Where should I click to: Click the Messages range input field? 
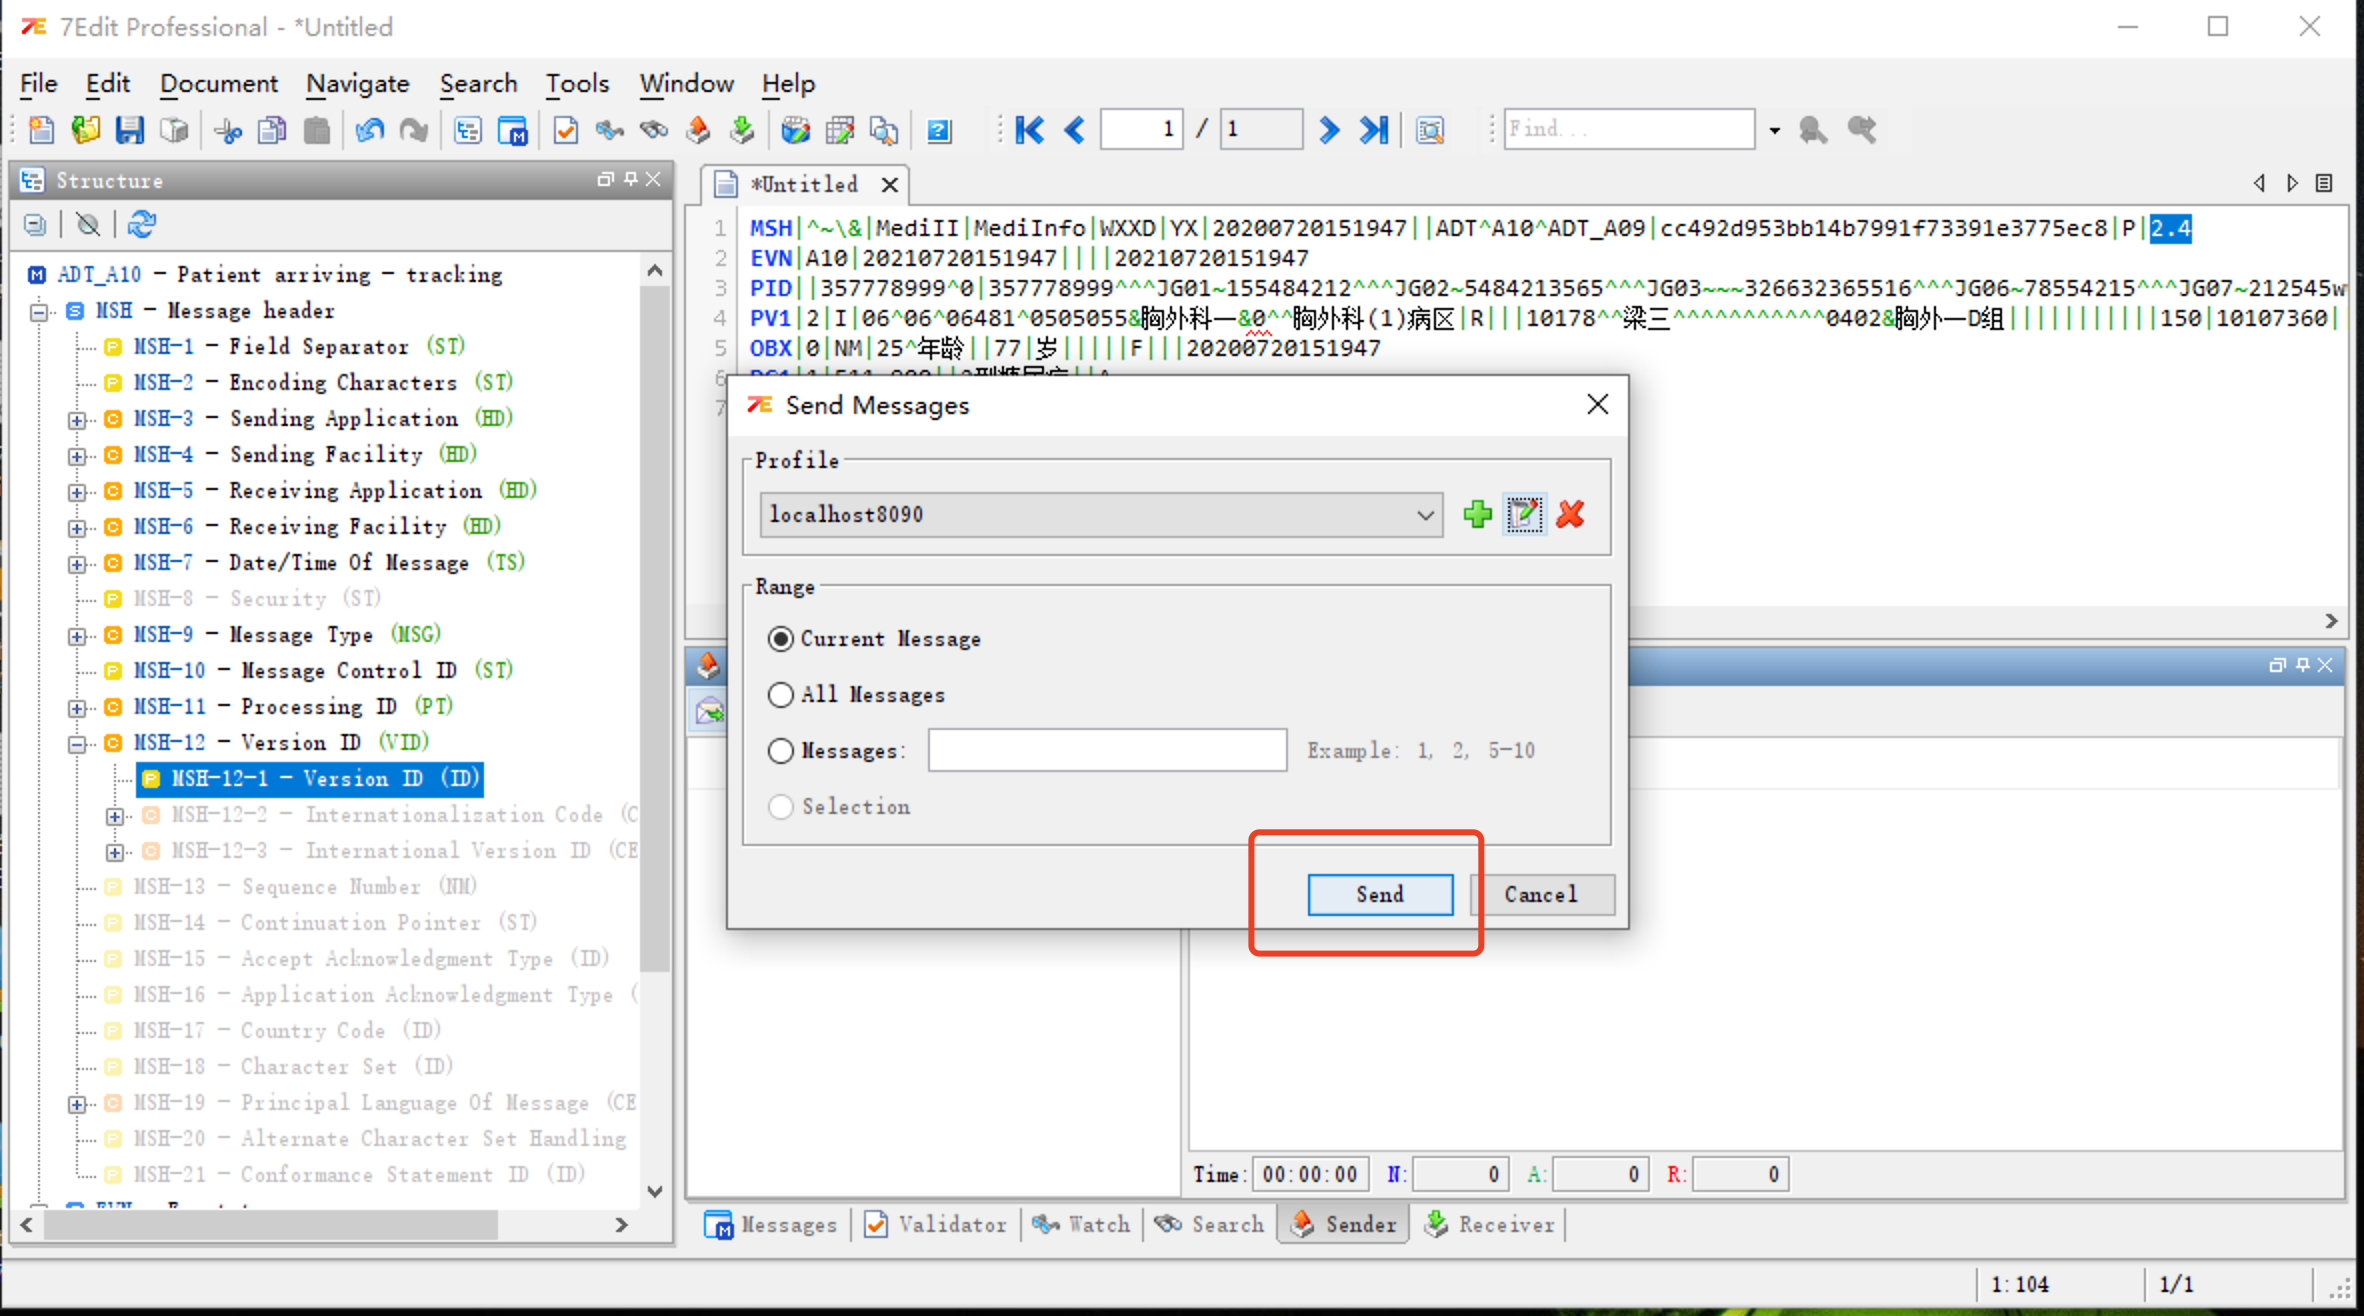tap(1106, 751)
